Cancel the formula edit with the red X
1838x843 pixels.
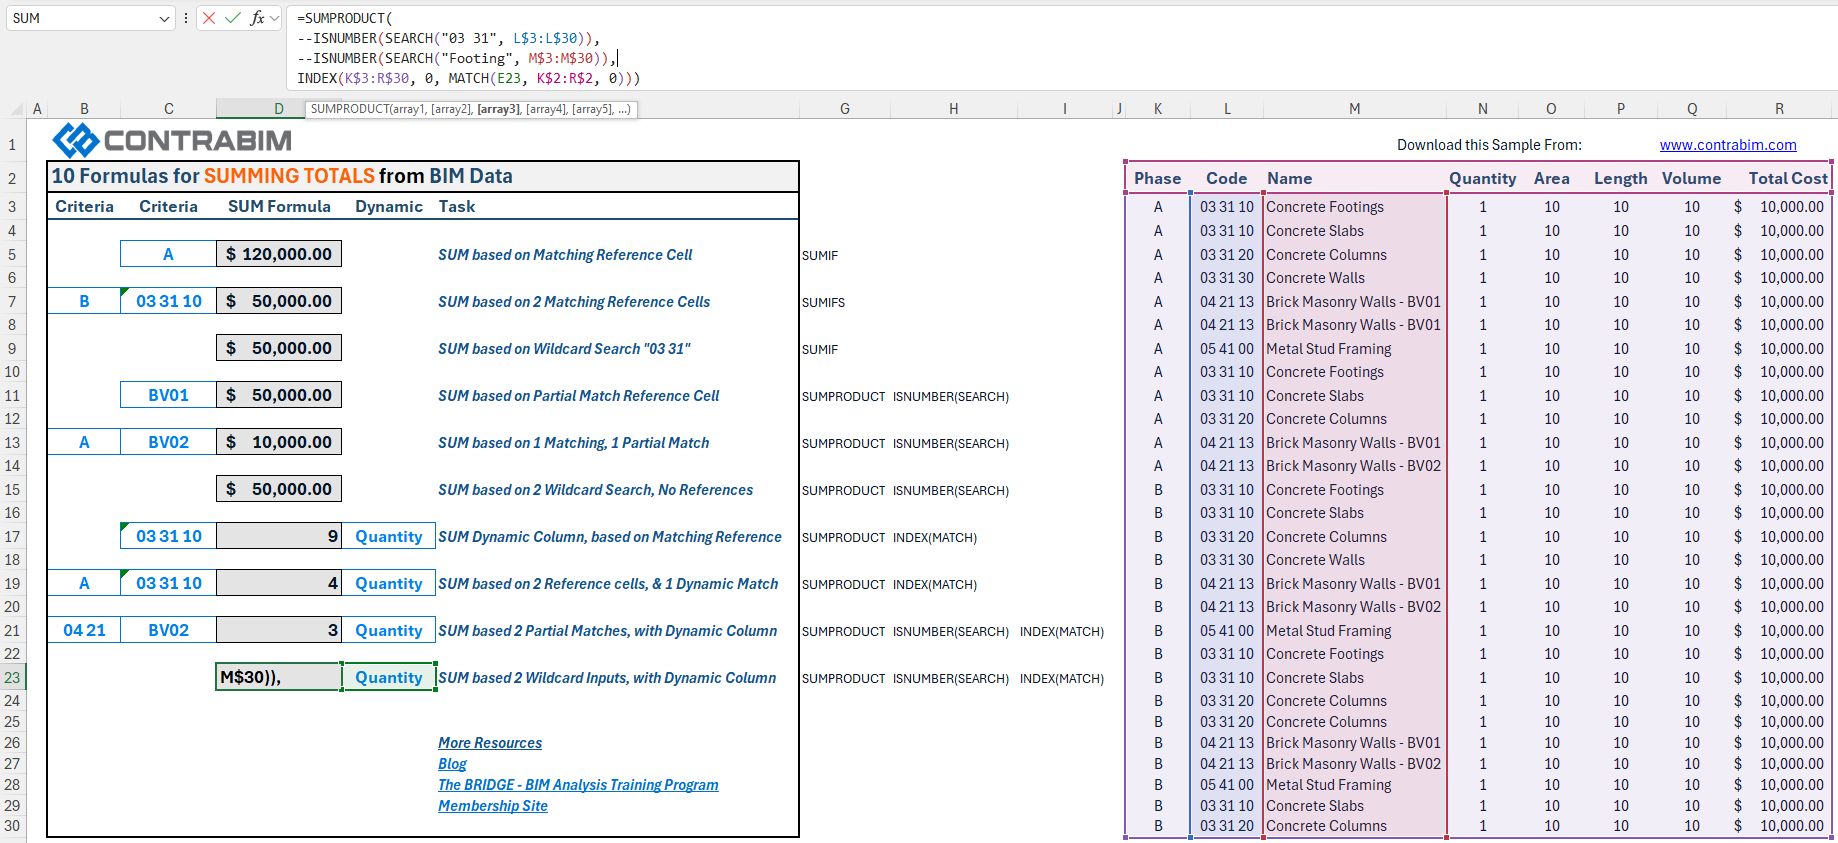pos(209,18)
